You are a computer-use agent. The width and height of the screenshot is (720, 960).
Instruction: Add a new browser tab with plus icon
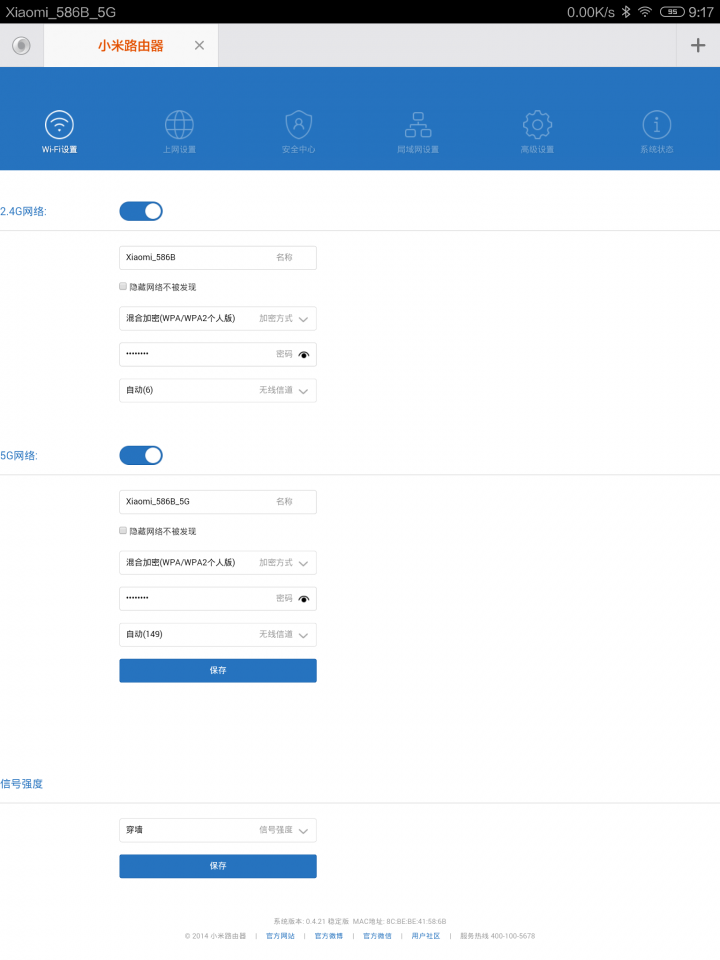[698, 45]
